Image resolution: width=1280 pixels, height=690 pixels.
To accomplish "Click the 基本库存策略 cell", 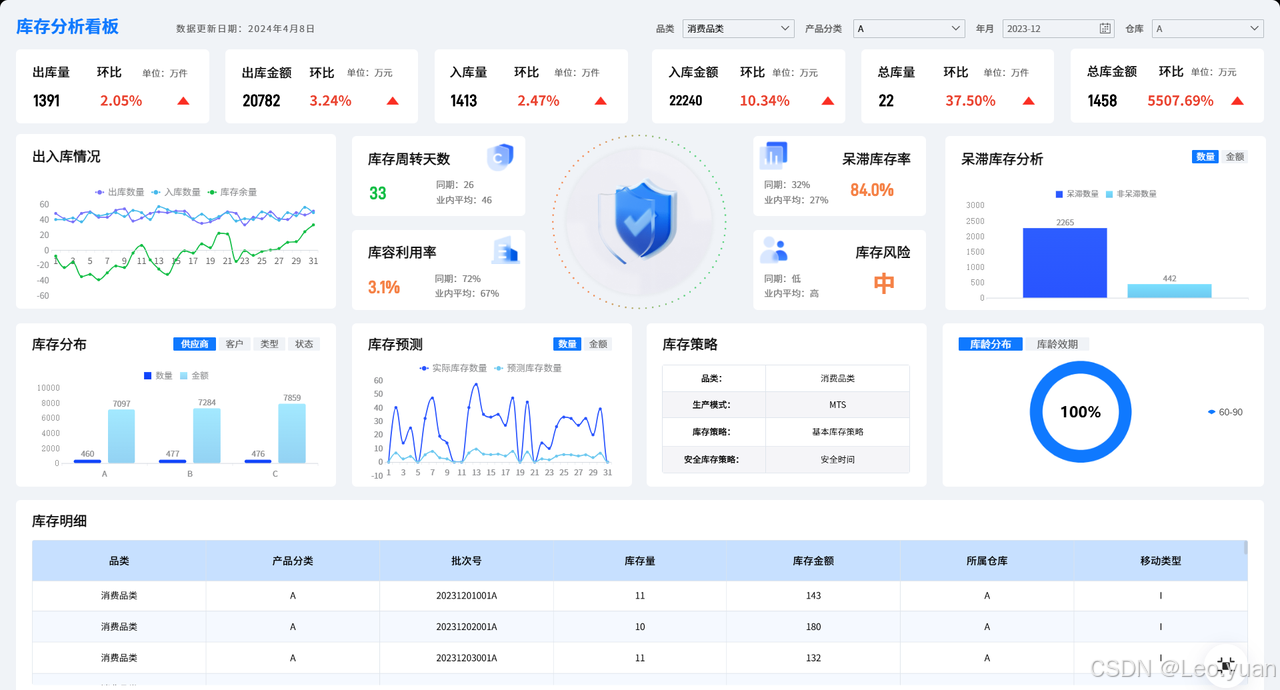I will click(837, 432).
